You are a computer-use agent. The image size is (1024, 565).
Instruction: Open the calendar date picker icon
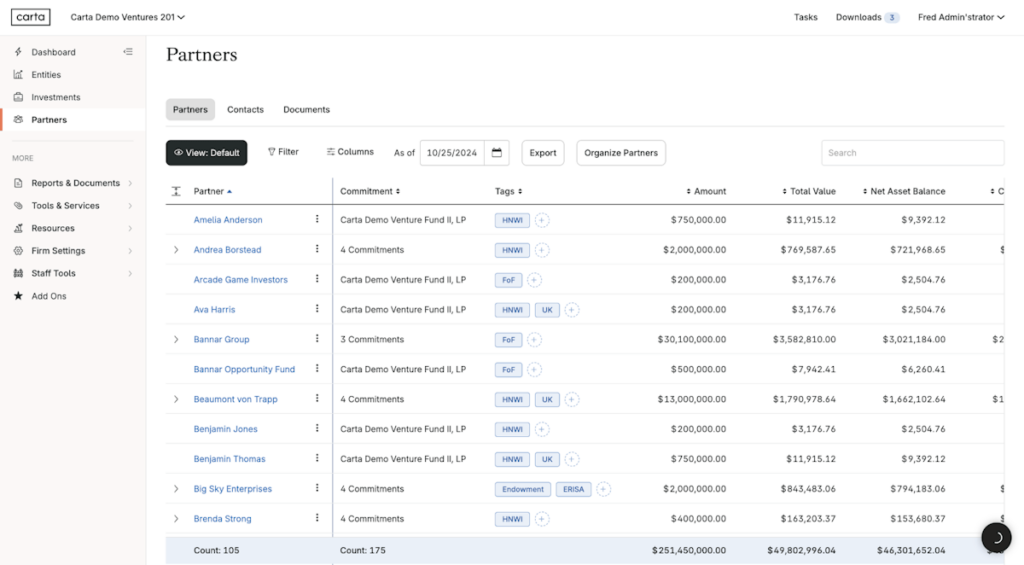[497, 153]
